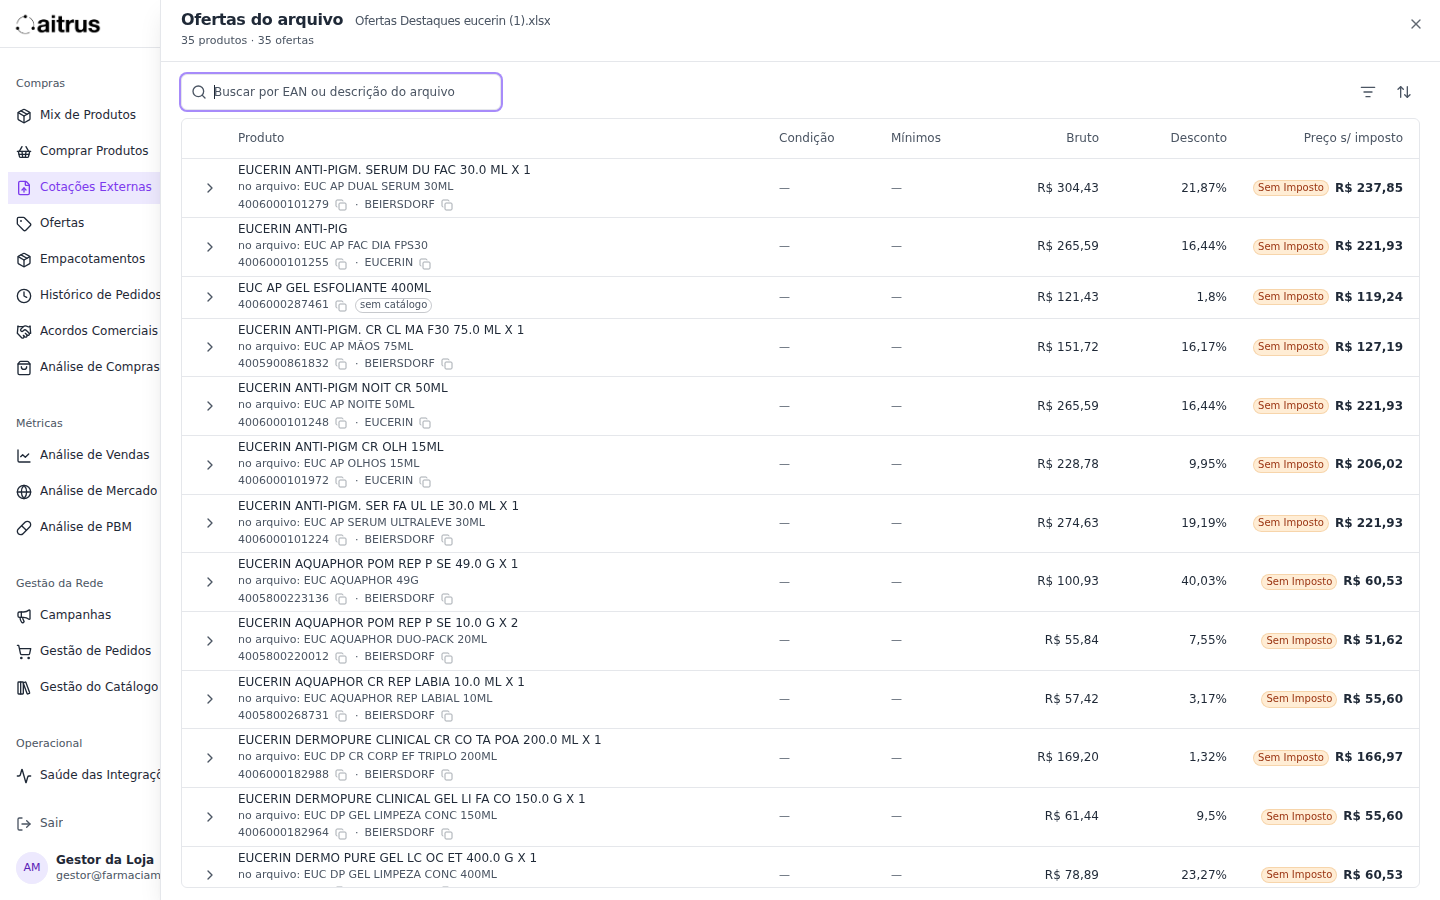Expand the AQUAPHOR POM REP 49.0 G row

[x=210, y=582]
